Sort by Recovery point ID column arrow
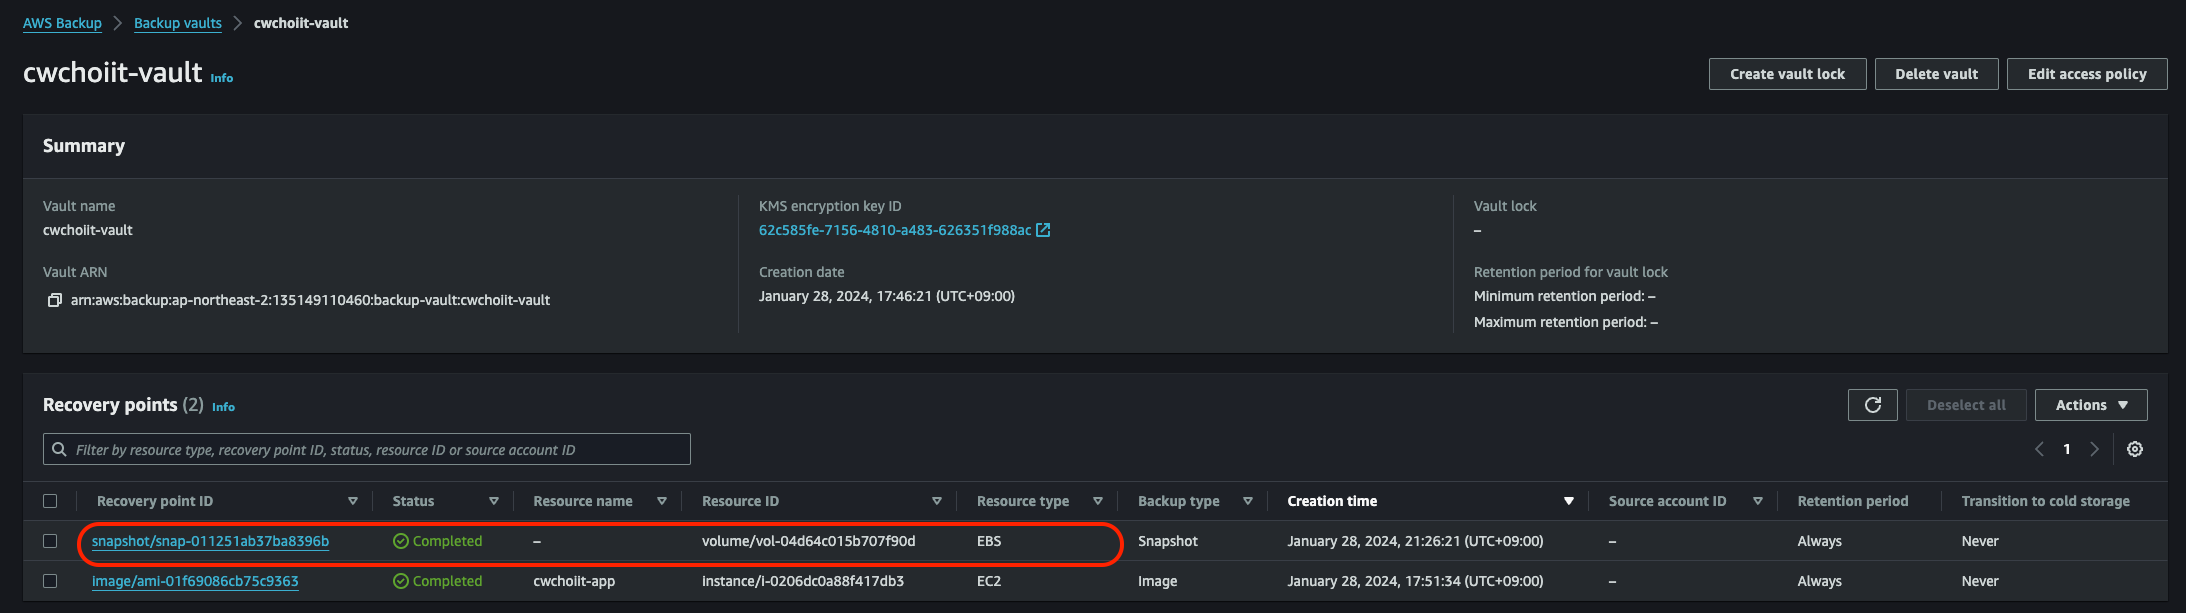Viewport: 2186px width, 613px height. [x=353, y=501]
